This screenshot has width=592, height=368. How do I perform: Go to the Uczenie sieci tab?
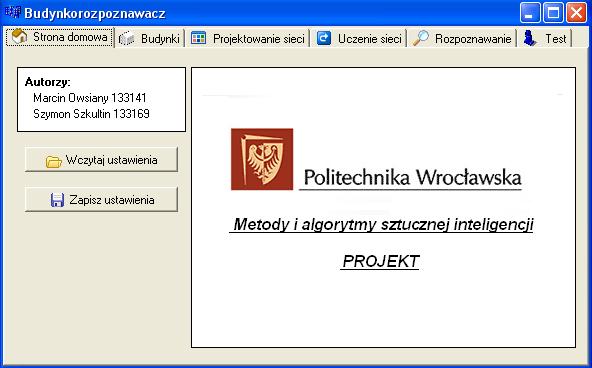pyautogui.click(x=358, y=38)
